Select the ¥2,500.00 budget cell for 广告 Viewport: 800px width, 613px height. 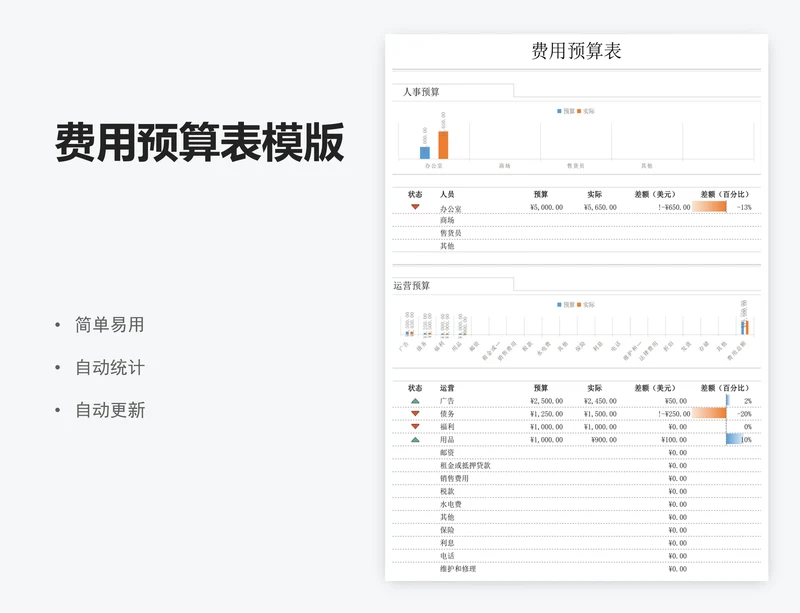pos(546,401)
